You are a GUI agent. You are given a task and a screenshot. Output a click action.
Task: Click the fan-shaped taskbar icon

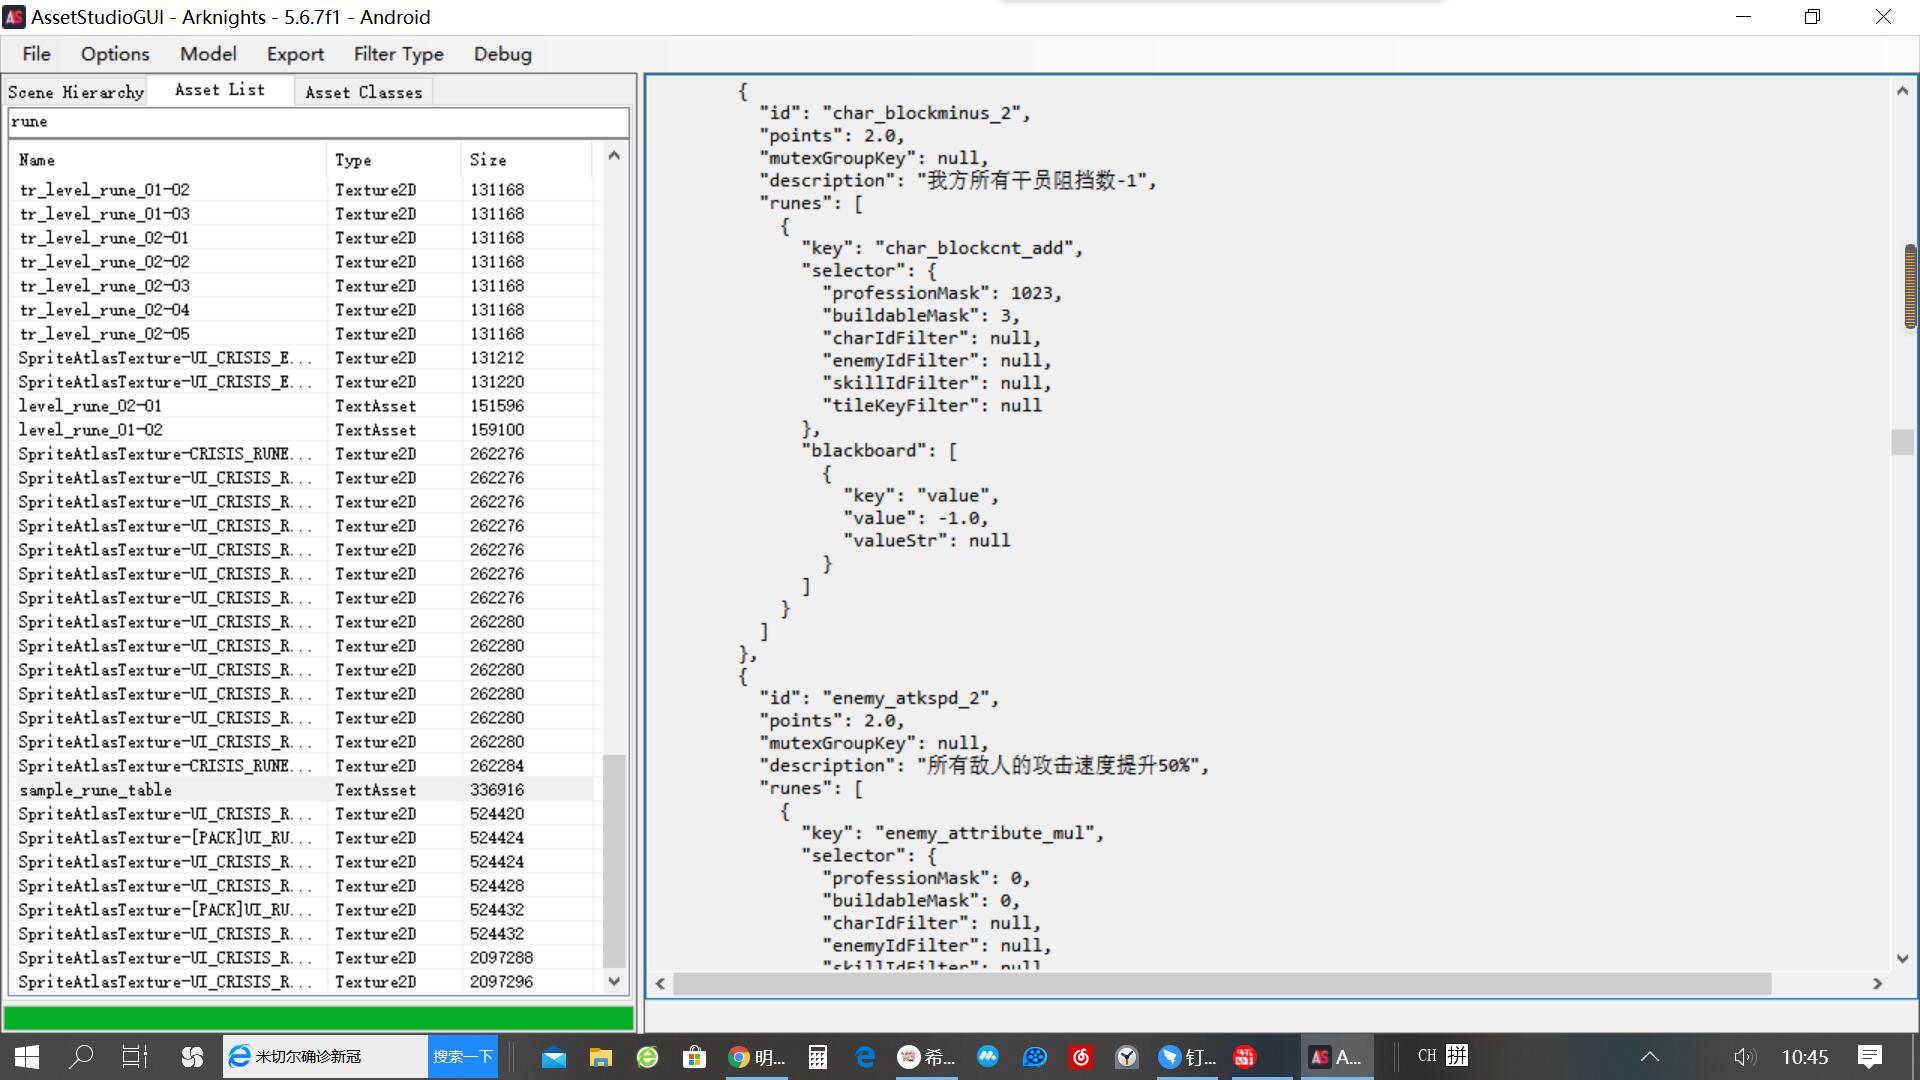(x=192, y=1056)
